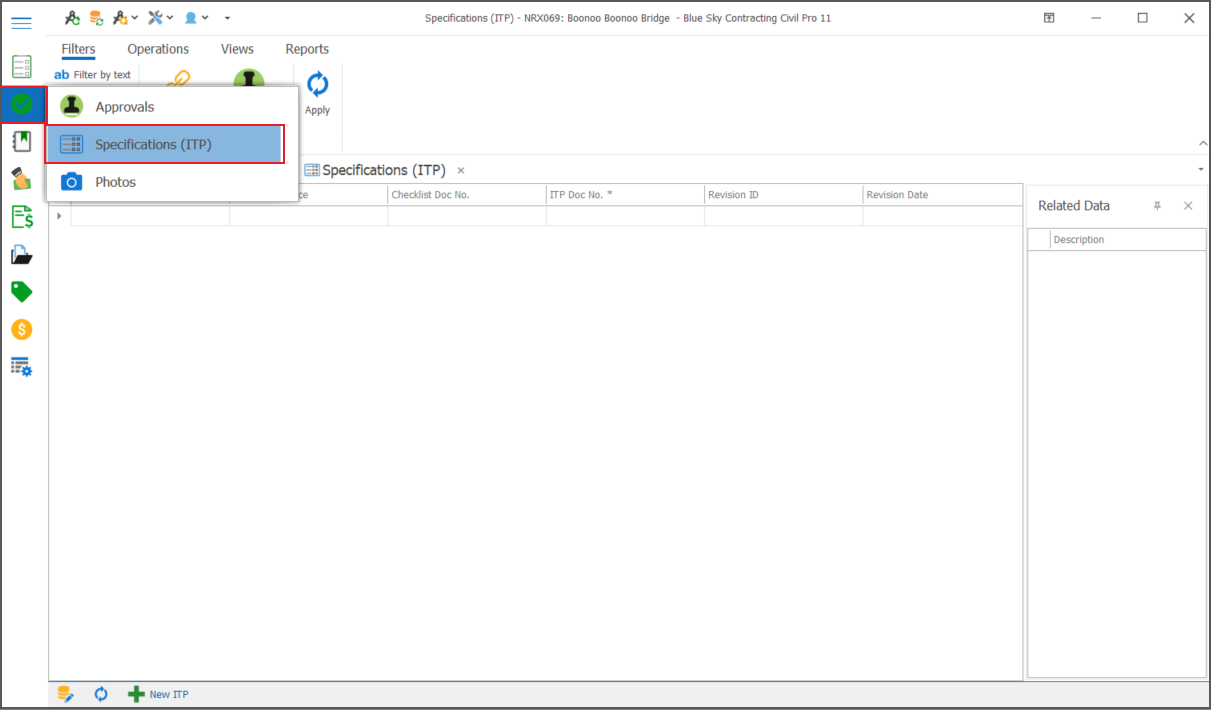
Task: Click the New ITP button
Action: click(159, 694)
